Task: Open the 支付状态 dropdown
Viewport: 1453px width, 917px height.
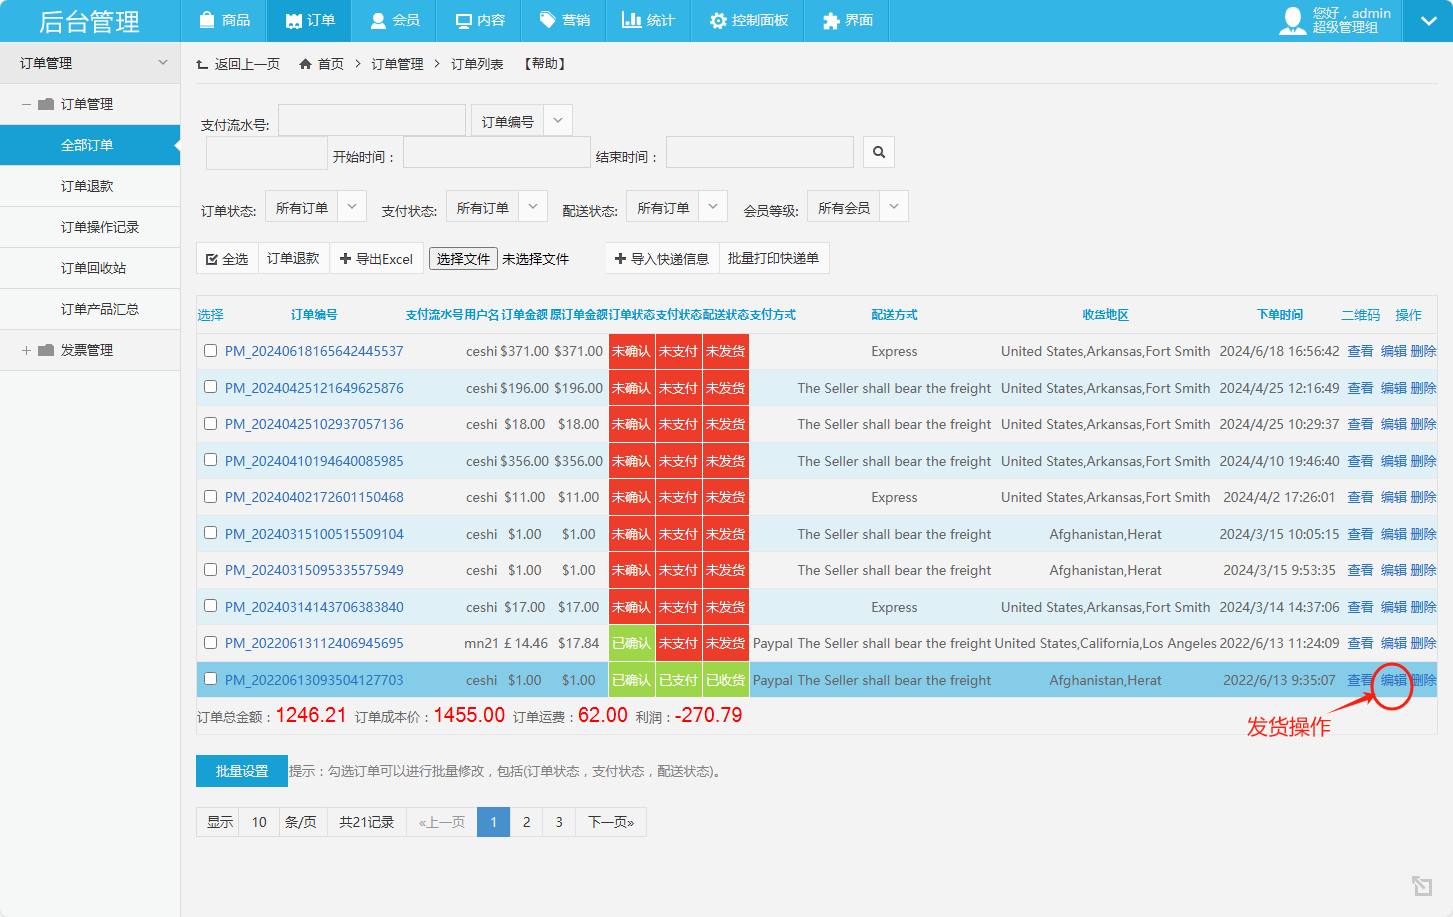Action: point(496,208)
